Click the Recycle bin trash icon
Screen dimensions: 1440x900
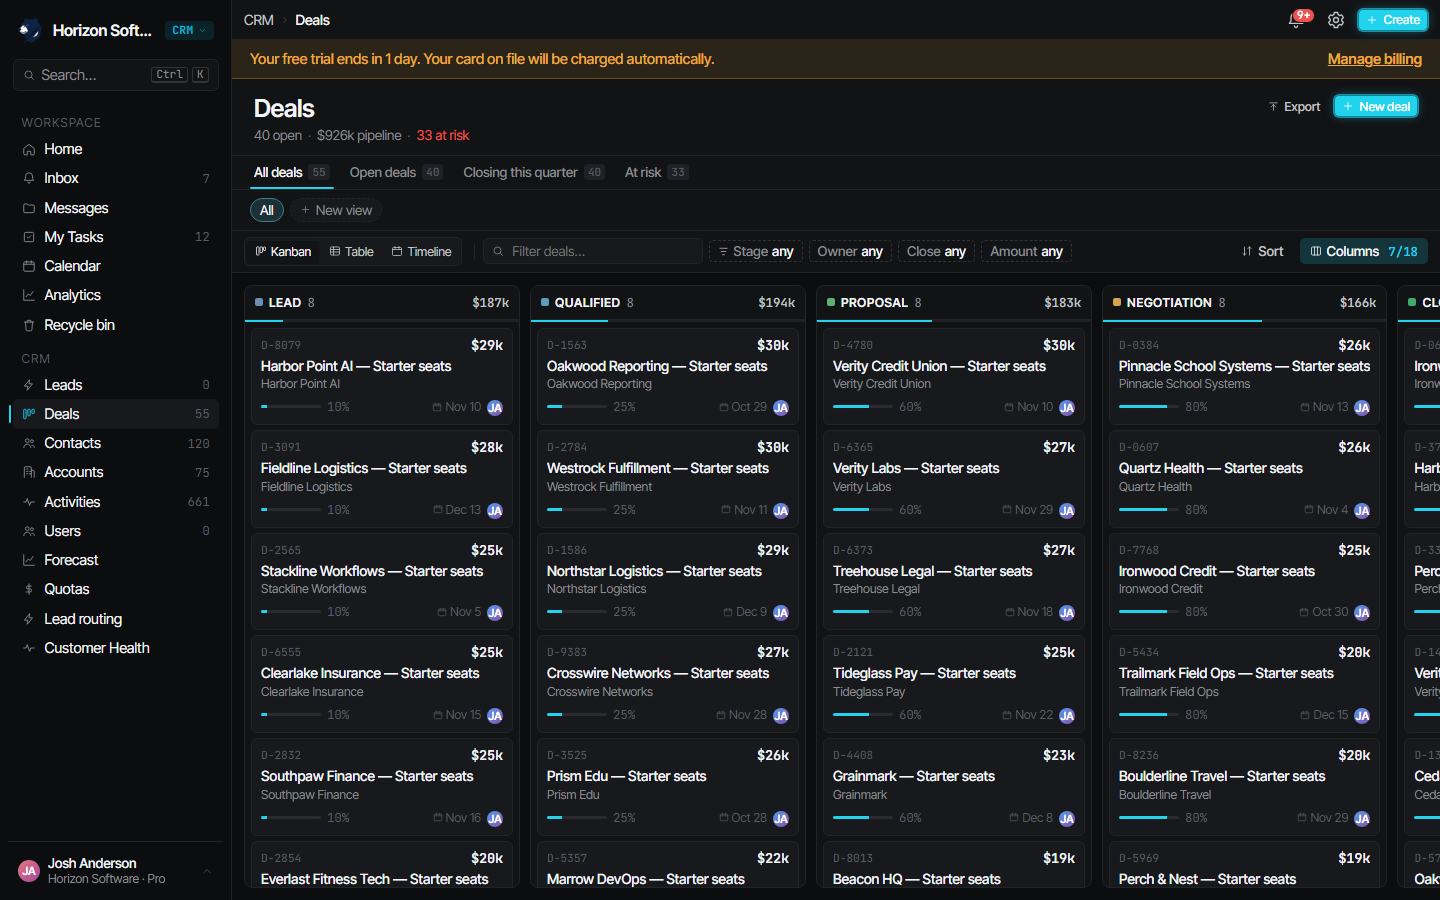pos(29,325)
